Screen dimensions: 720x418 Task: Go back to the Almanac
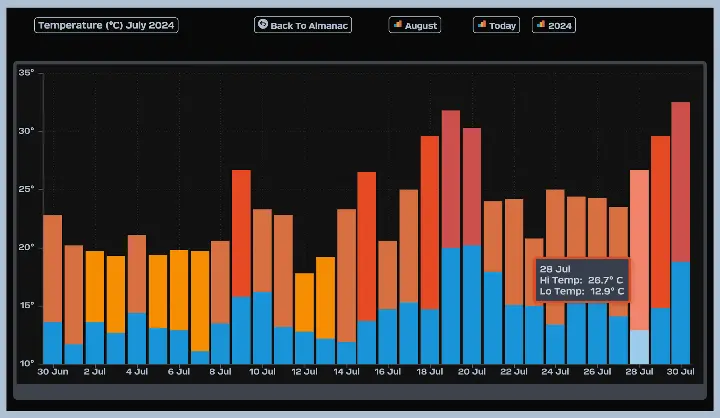[303, 25]
